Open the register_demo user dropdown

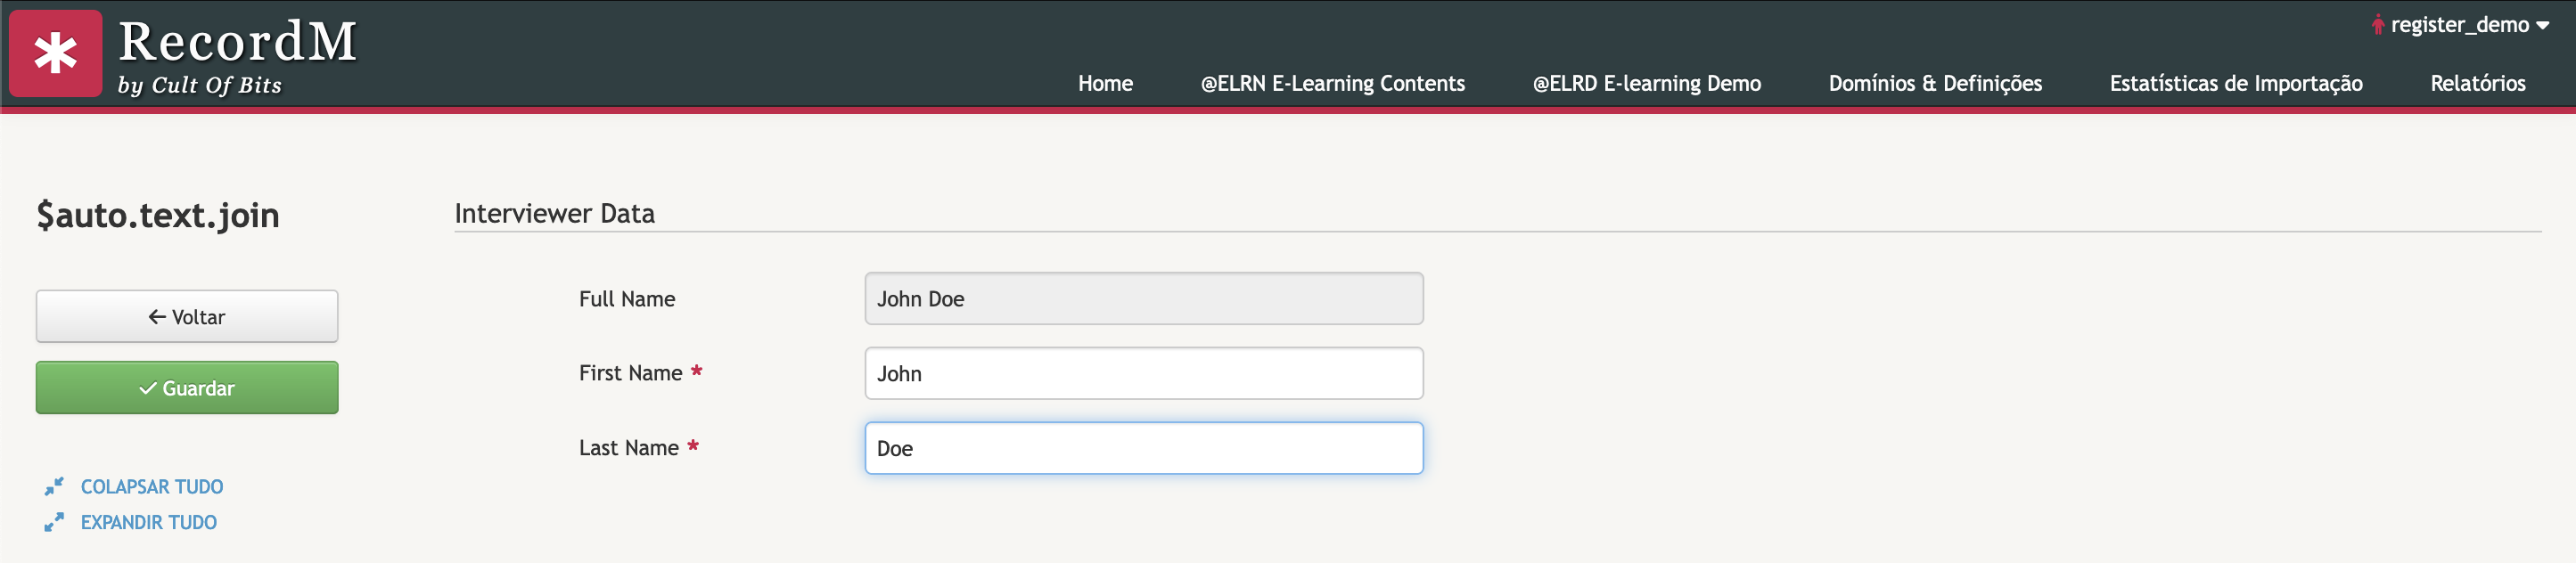[2459, 25]
